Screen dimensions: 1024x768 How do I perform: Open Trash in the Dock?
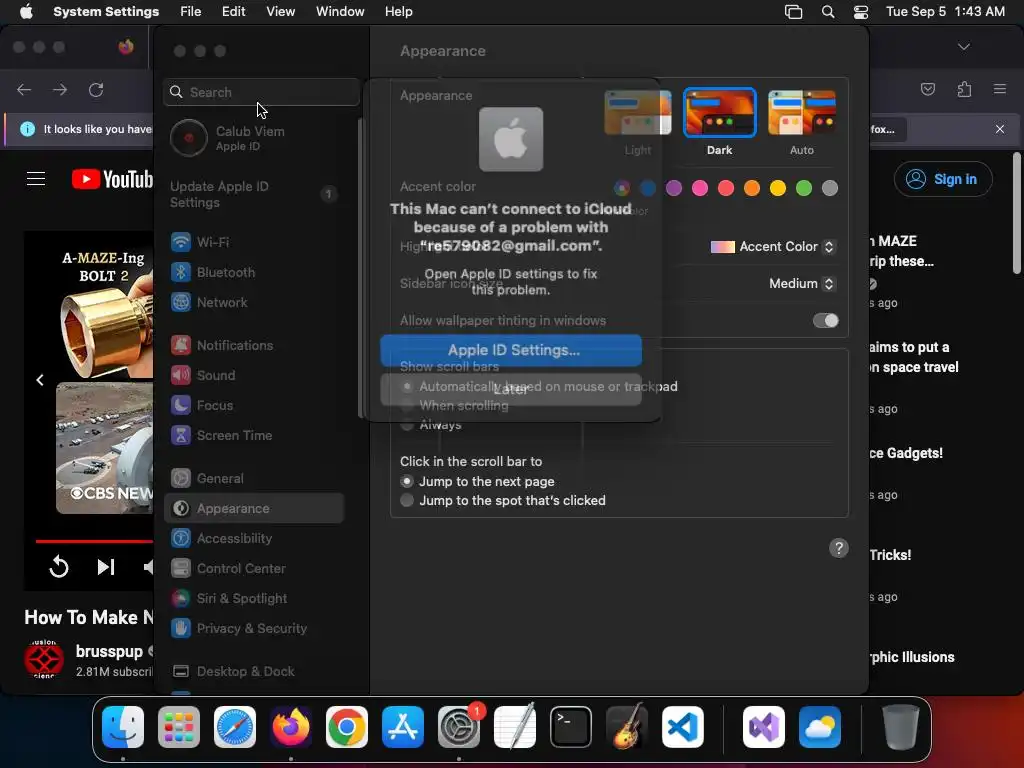coord(901,727)
